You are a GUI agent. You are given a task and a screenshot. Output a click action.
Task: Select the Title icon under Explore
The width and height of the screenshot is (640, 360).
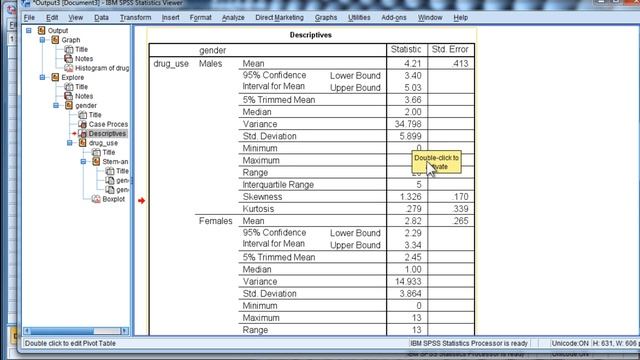(x=69, y=87)
